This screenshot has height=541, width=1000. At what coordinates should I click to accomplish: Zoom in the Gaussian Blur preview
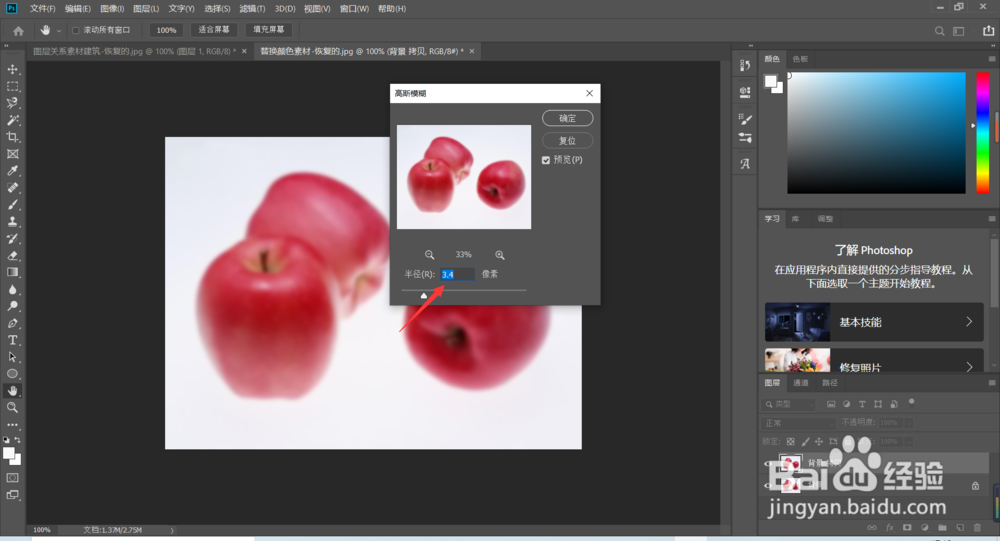(499, 255)
